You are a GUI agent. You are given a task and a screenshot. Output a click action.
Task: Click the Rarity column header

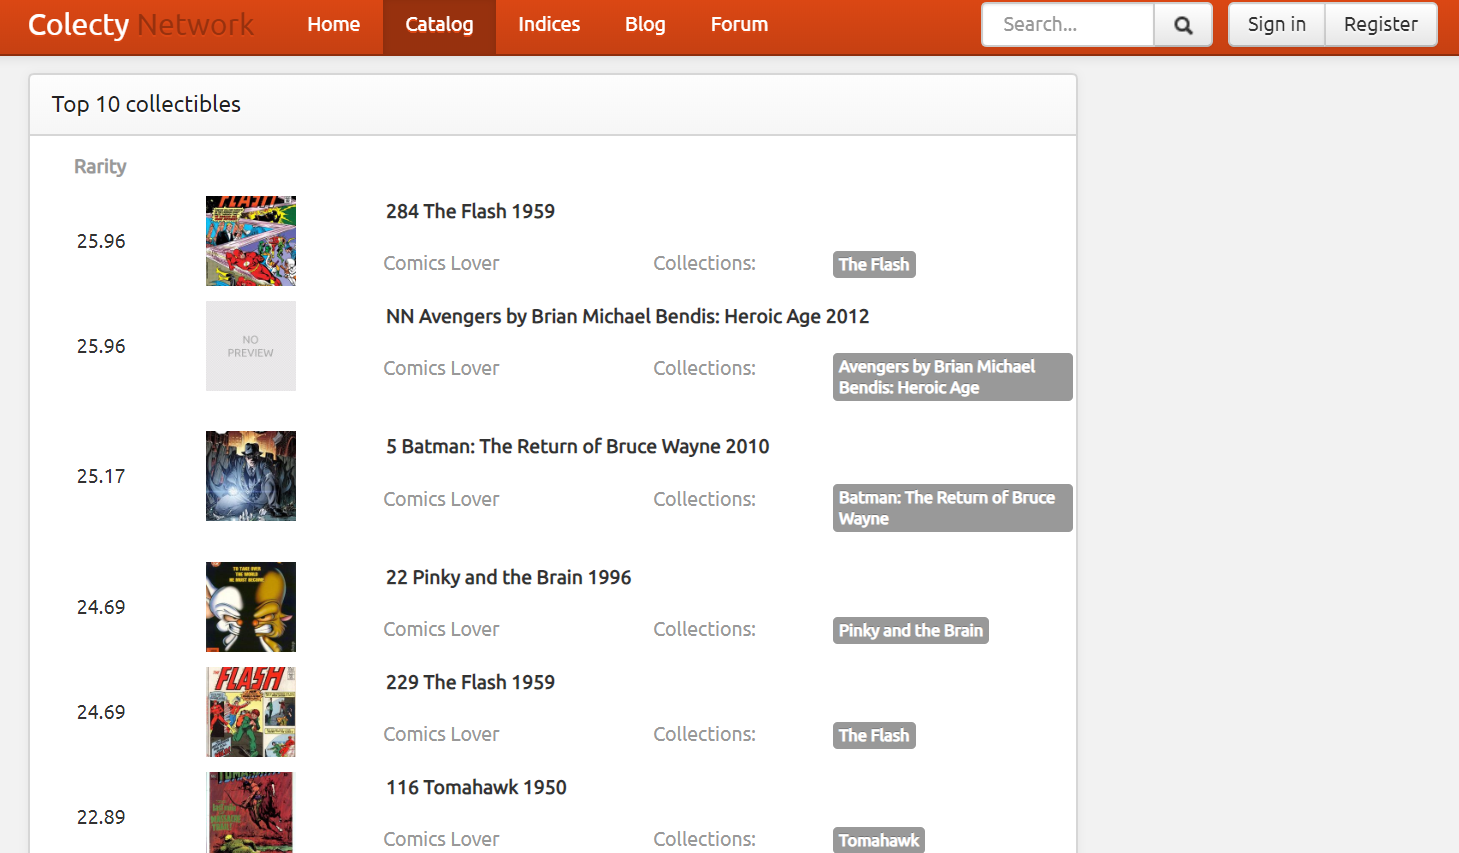tap(100, 167)
